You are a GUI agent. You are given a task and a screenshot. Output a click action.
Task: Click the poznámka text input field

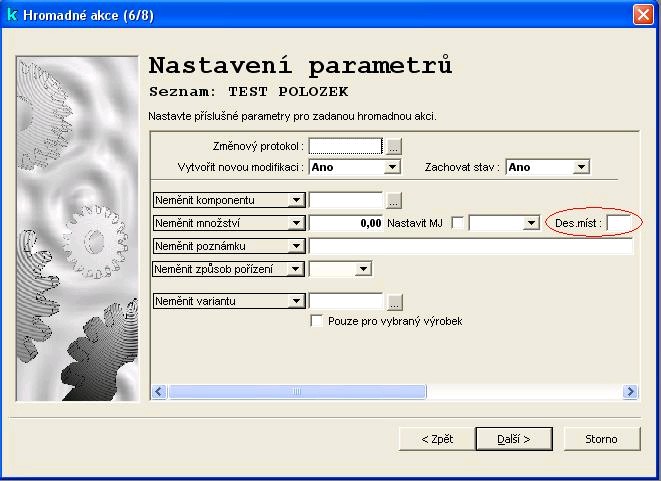click(x=471, y=246)
